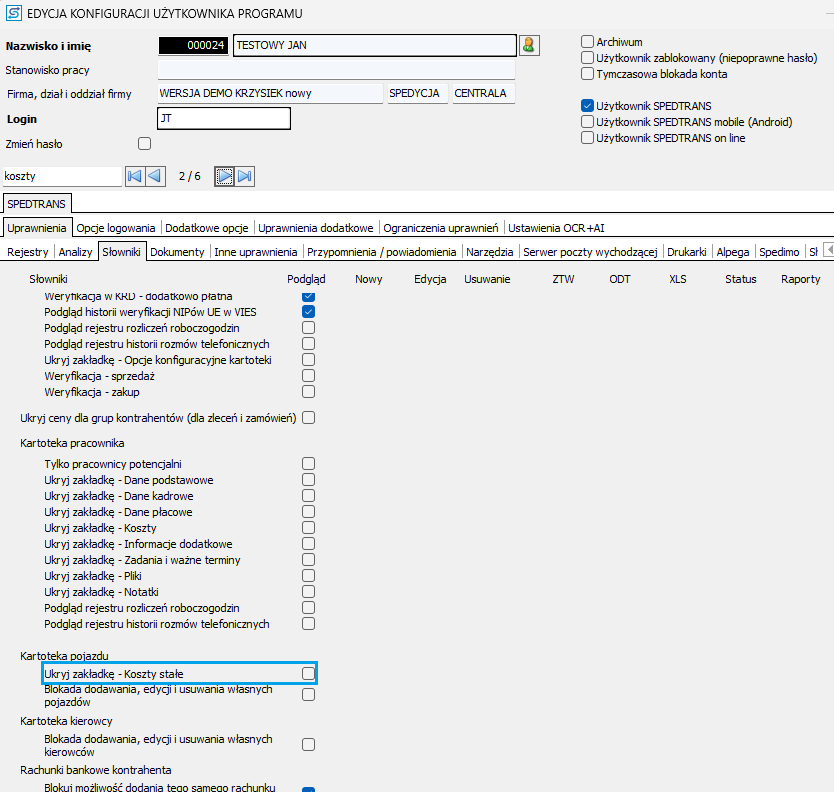Go to the next search result
The height and width of the screenshot is (792, 834).
[225, 176]
